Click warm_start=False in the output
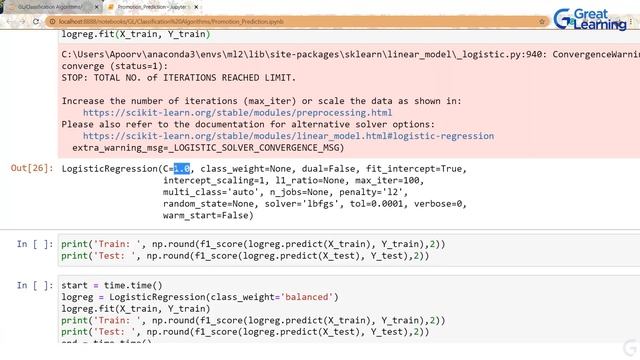Screen dimensions: 640x360 [x=208, y=216]
